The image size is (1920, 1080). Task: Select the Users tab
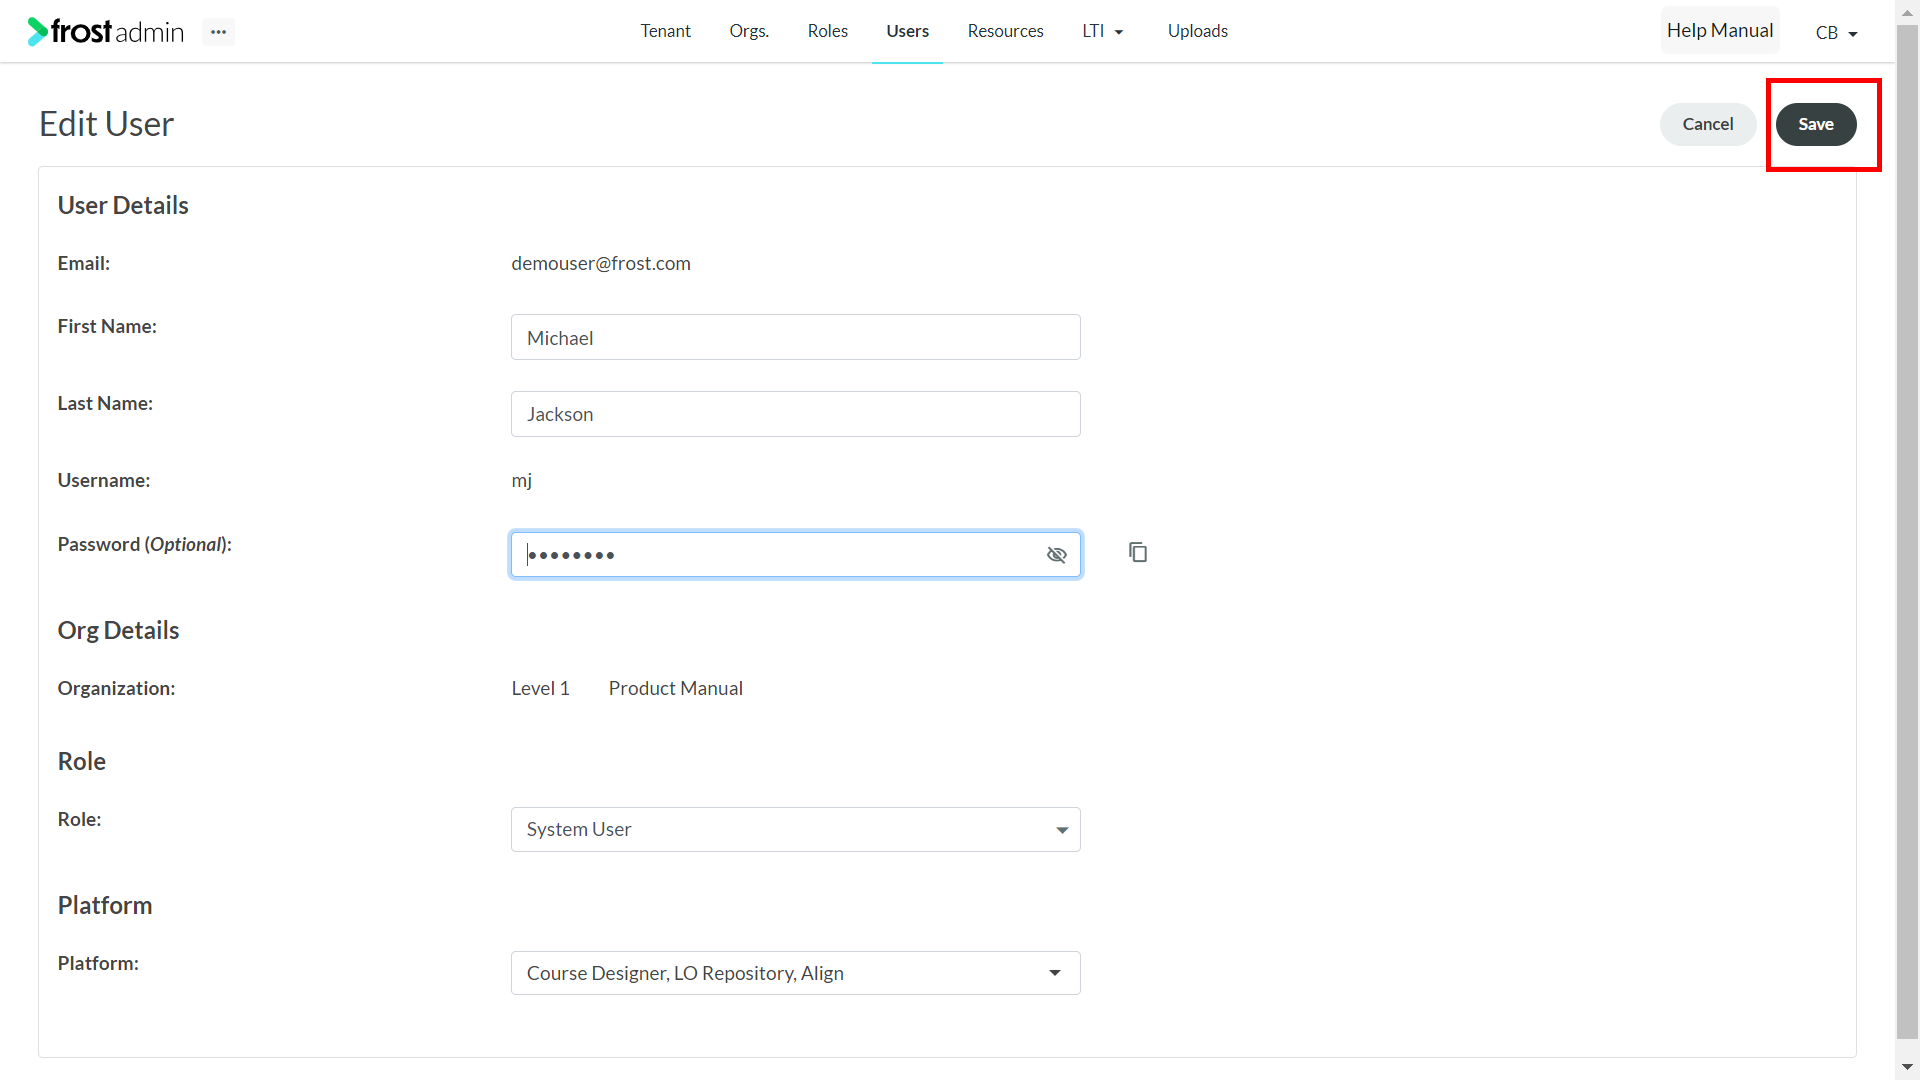pyautogui.click(x=907, y=31)
